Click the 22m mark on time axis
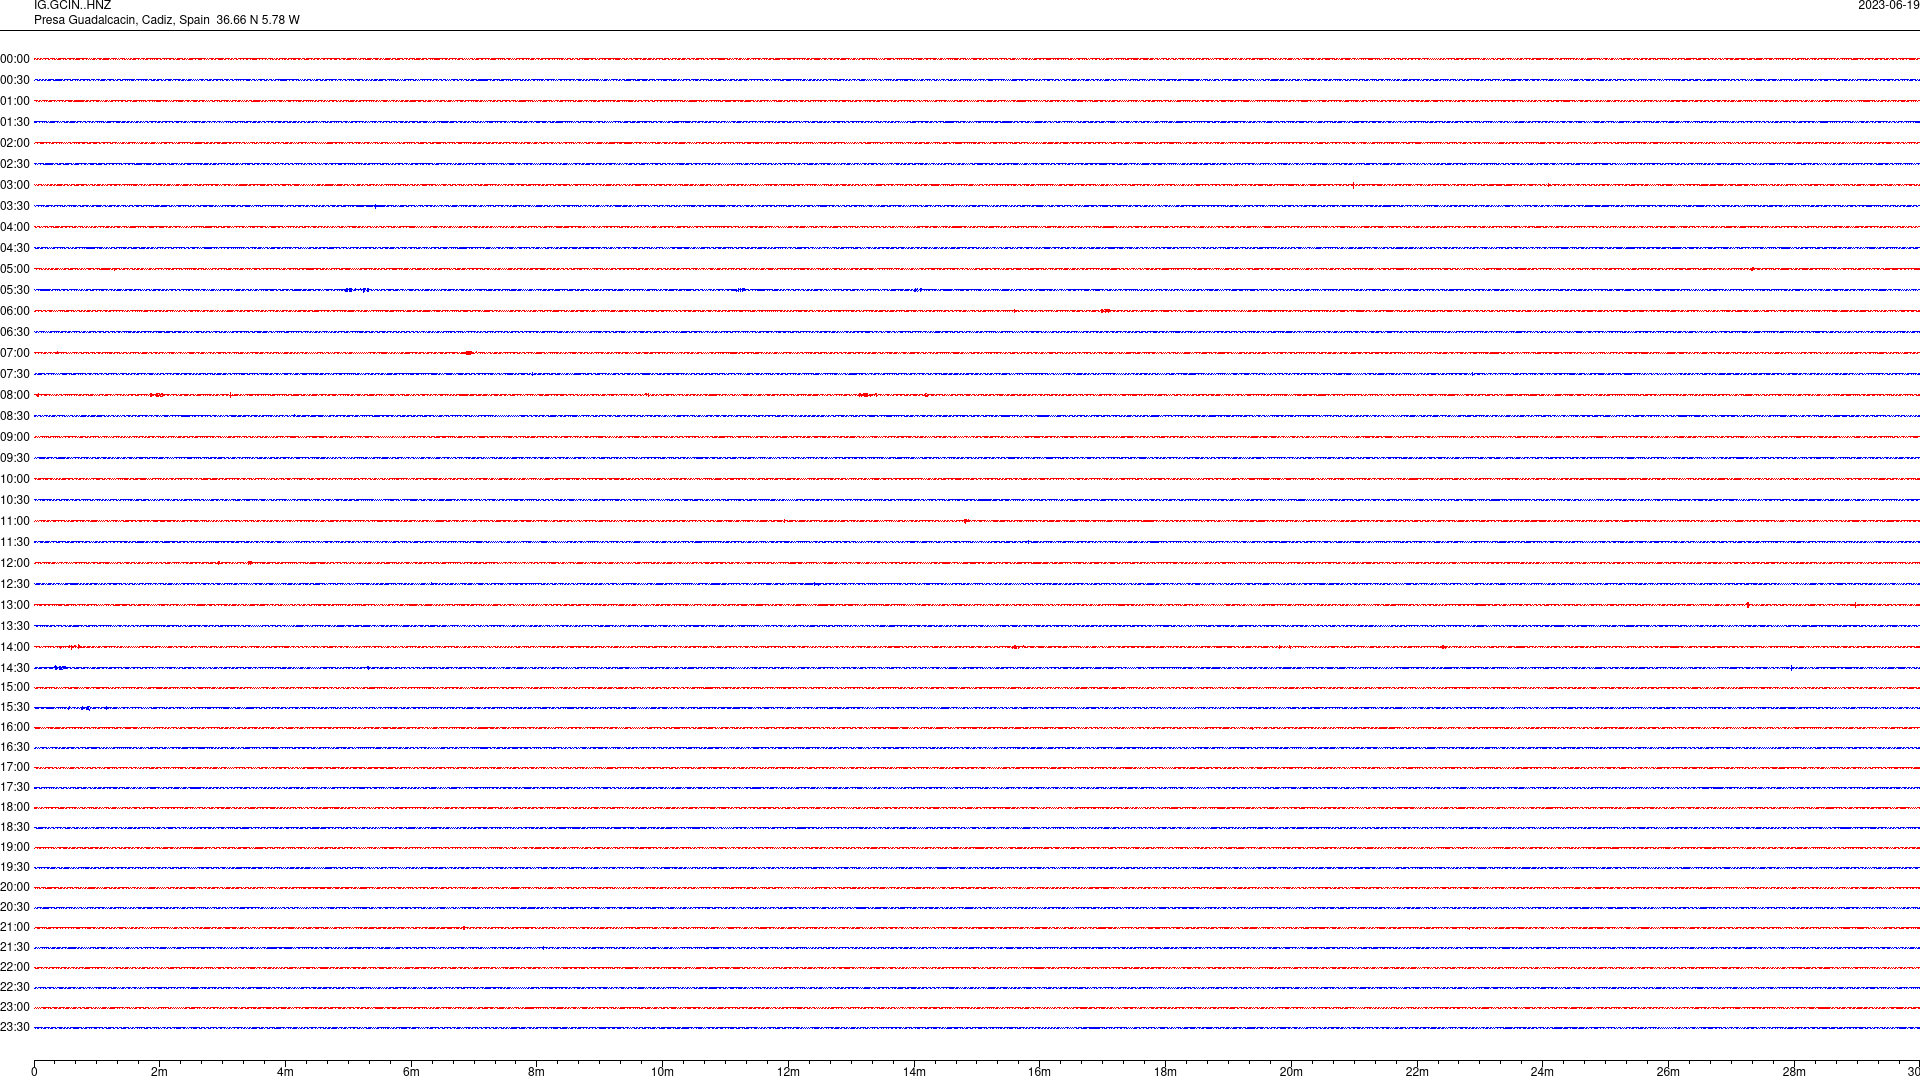1920x1080 pixels. 1417,1072
